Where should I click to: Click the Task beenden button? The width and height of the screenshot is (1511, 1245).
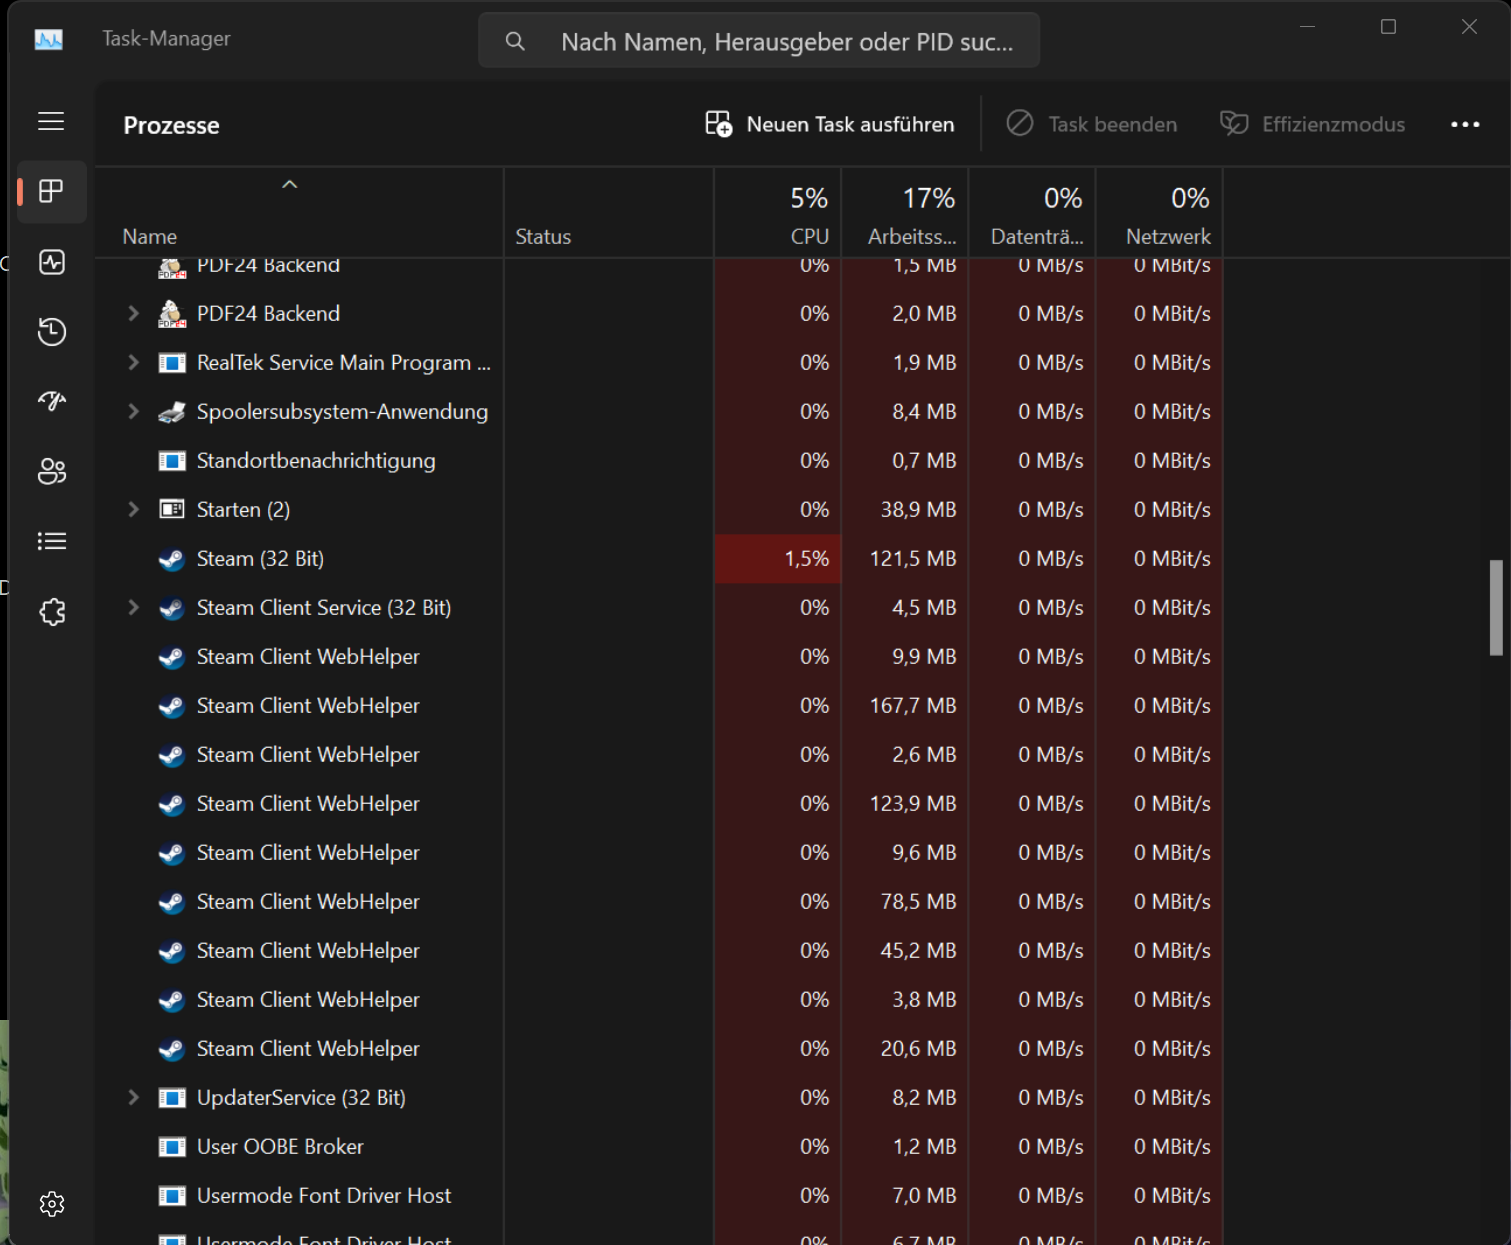click(1092, 124)
